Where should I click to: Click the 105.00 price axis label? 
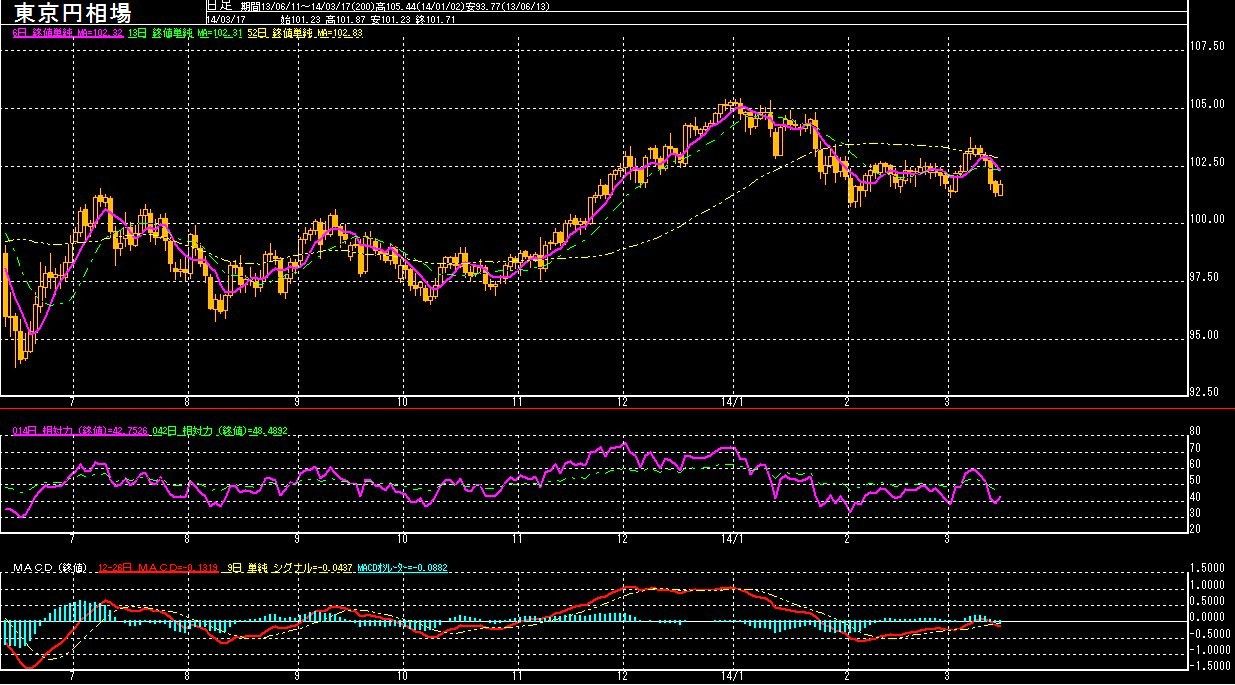1208,104
